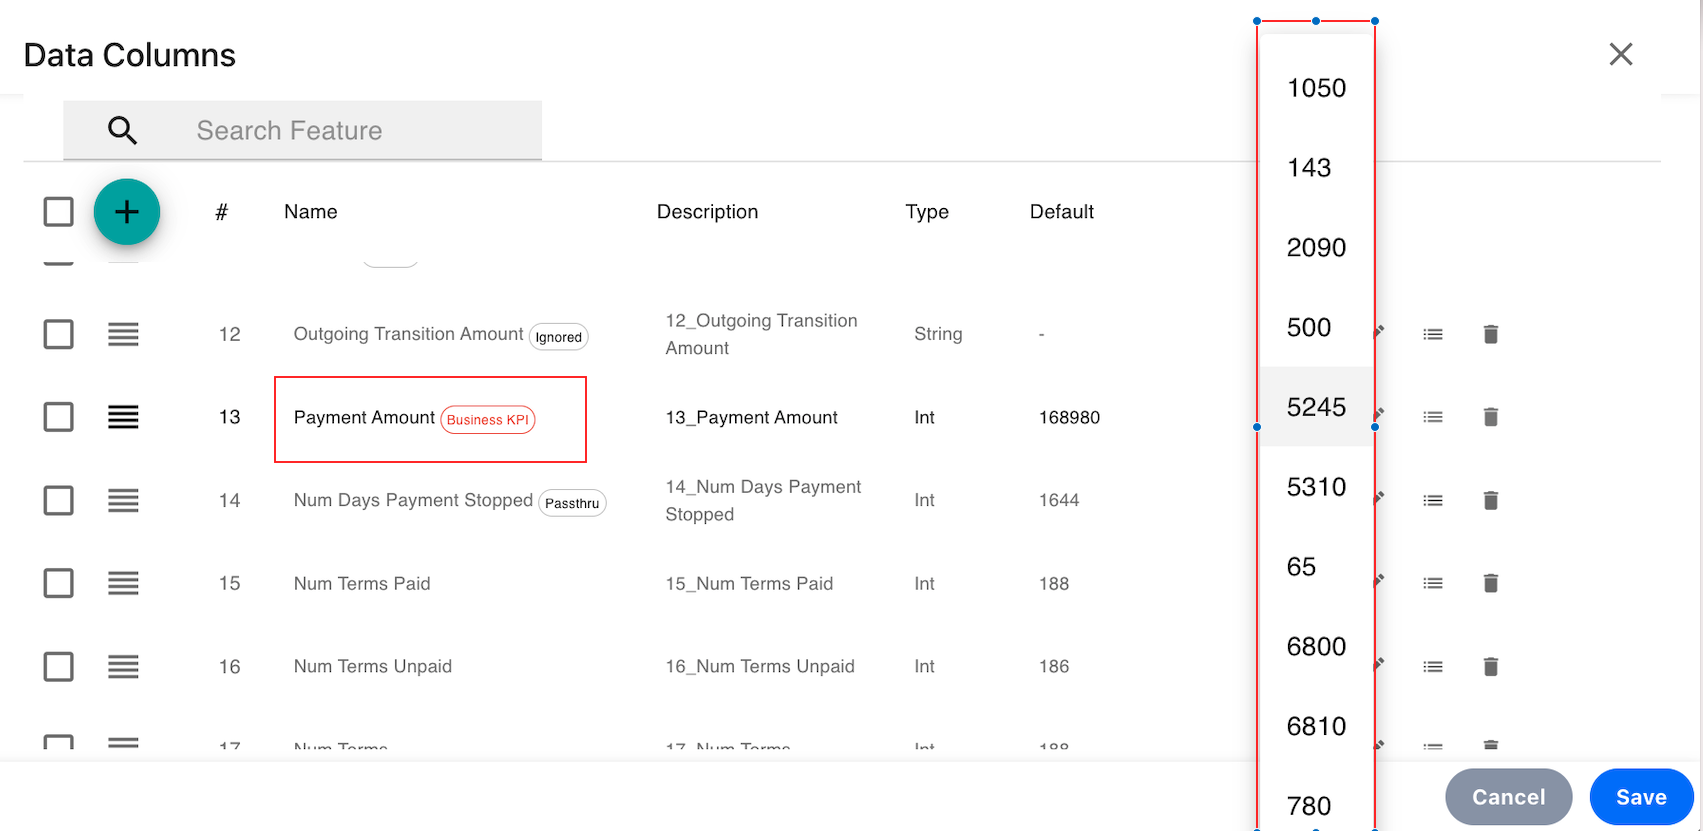
Task: Click description 15_Num Terms Paid
Action: tap(749, 583)
